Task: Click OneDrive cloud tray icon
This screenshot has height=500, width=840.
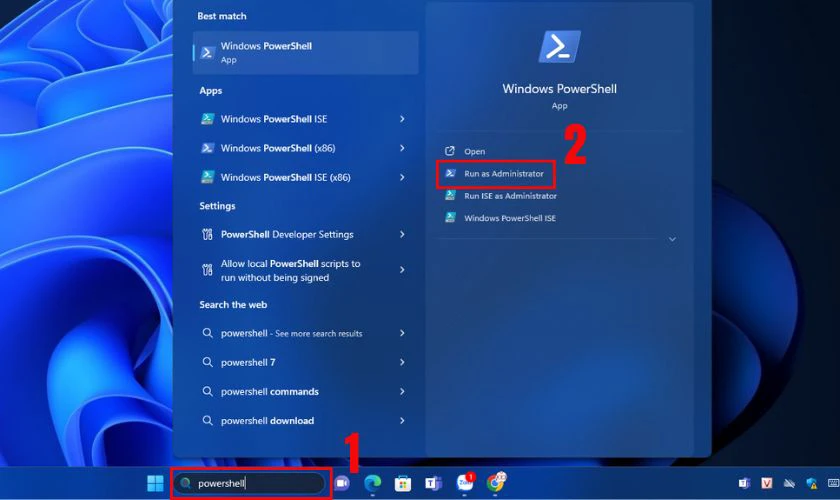Action: [x=789, y=483]
